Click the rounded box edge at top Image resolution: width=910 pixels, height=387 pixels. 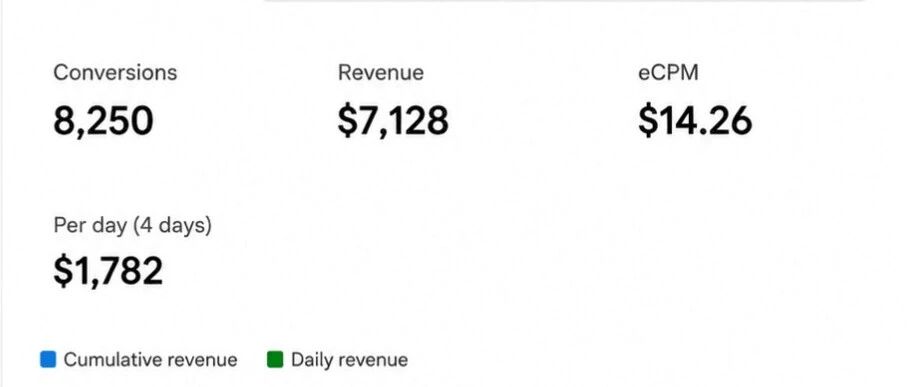click(x=566, y=1)
